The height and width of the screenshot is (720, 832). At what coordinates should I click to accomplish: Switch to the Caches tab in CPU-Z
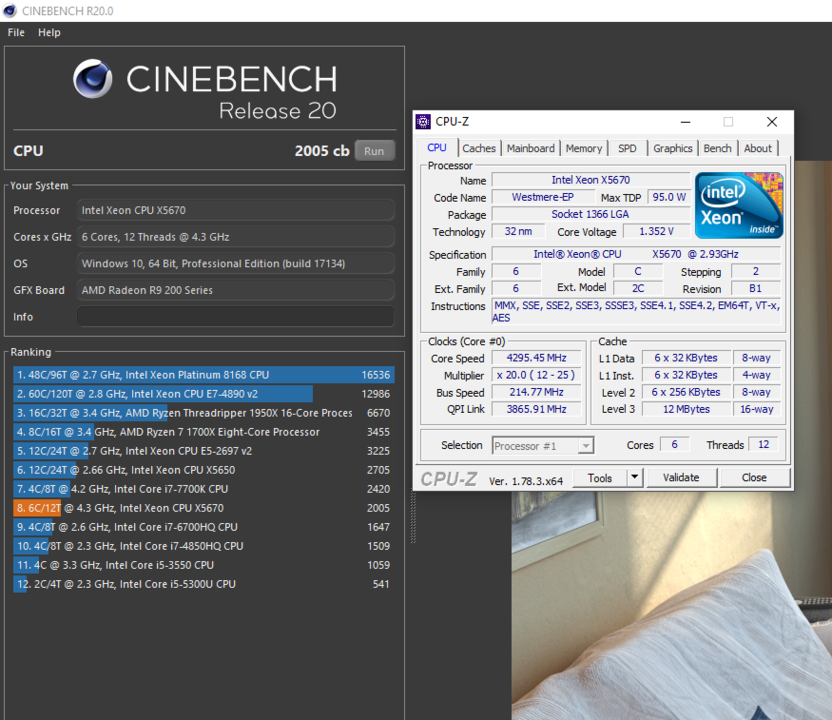479,149
